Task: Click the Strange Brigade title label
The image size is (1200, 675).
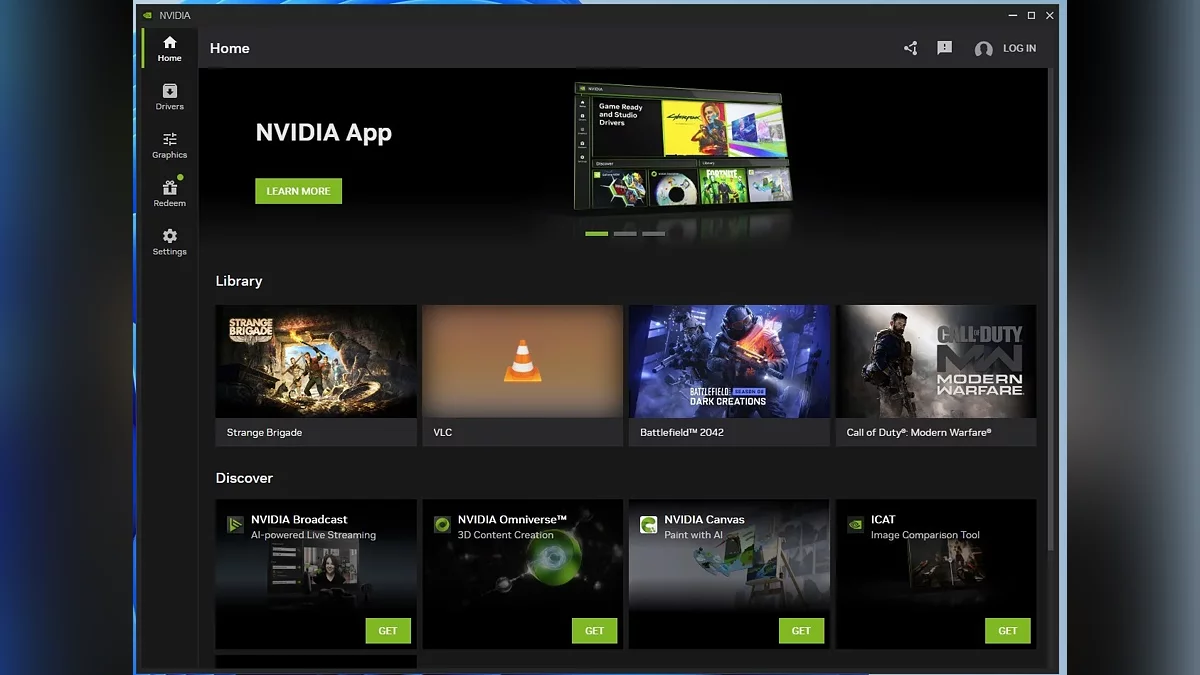Action: pyautogui.click(x=264, y=432)
